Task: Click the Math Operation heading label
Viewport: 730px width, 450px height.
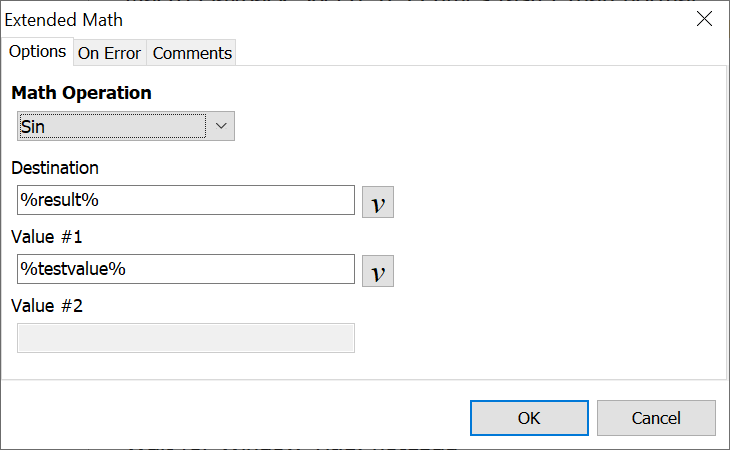Action: point(81,93)
